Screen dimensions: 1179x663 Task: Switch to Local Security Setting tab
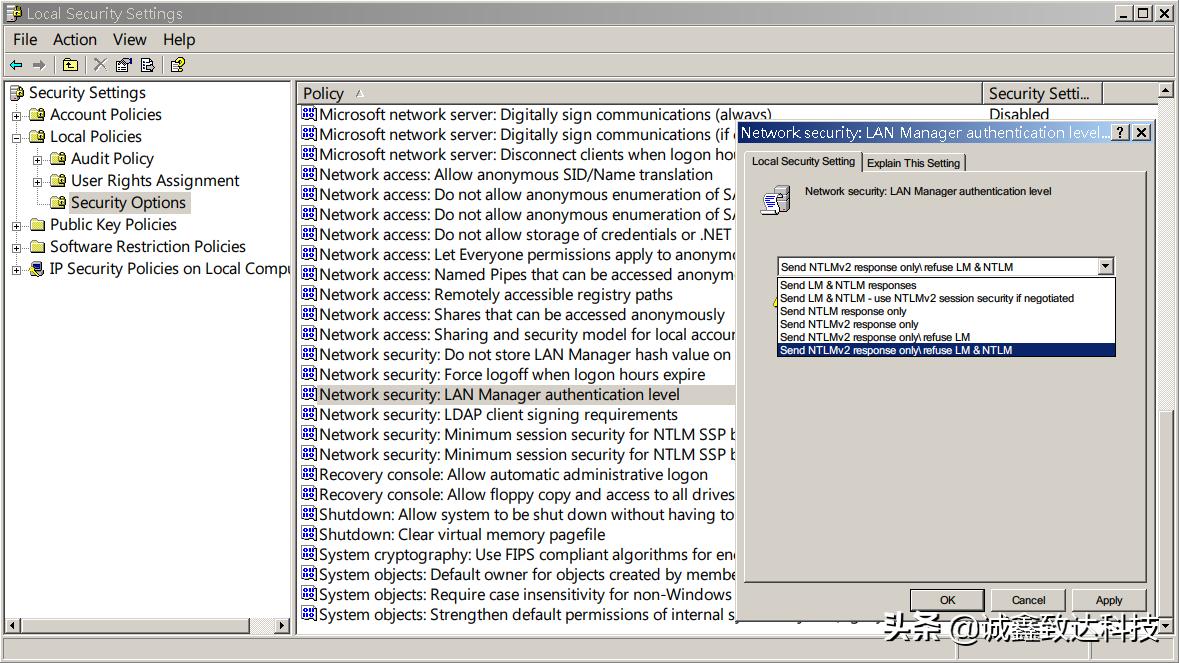pos(803,162)
